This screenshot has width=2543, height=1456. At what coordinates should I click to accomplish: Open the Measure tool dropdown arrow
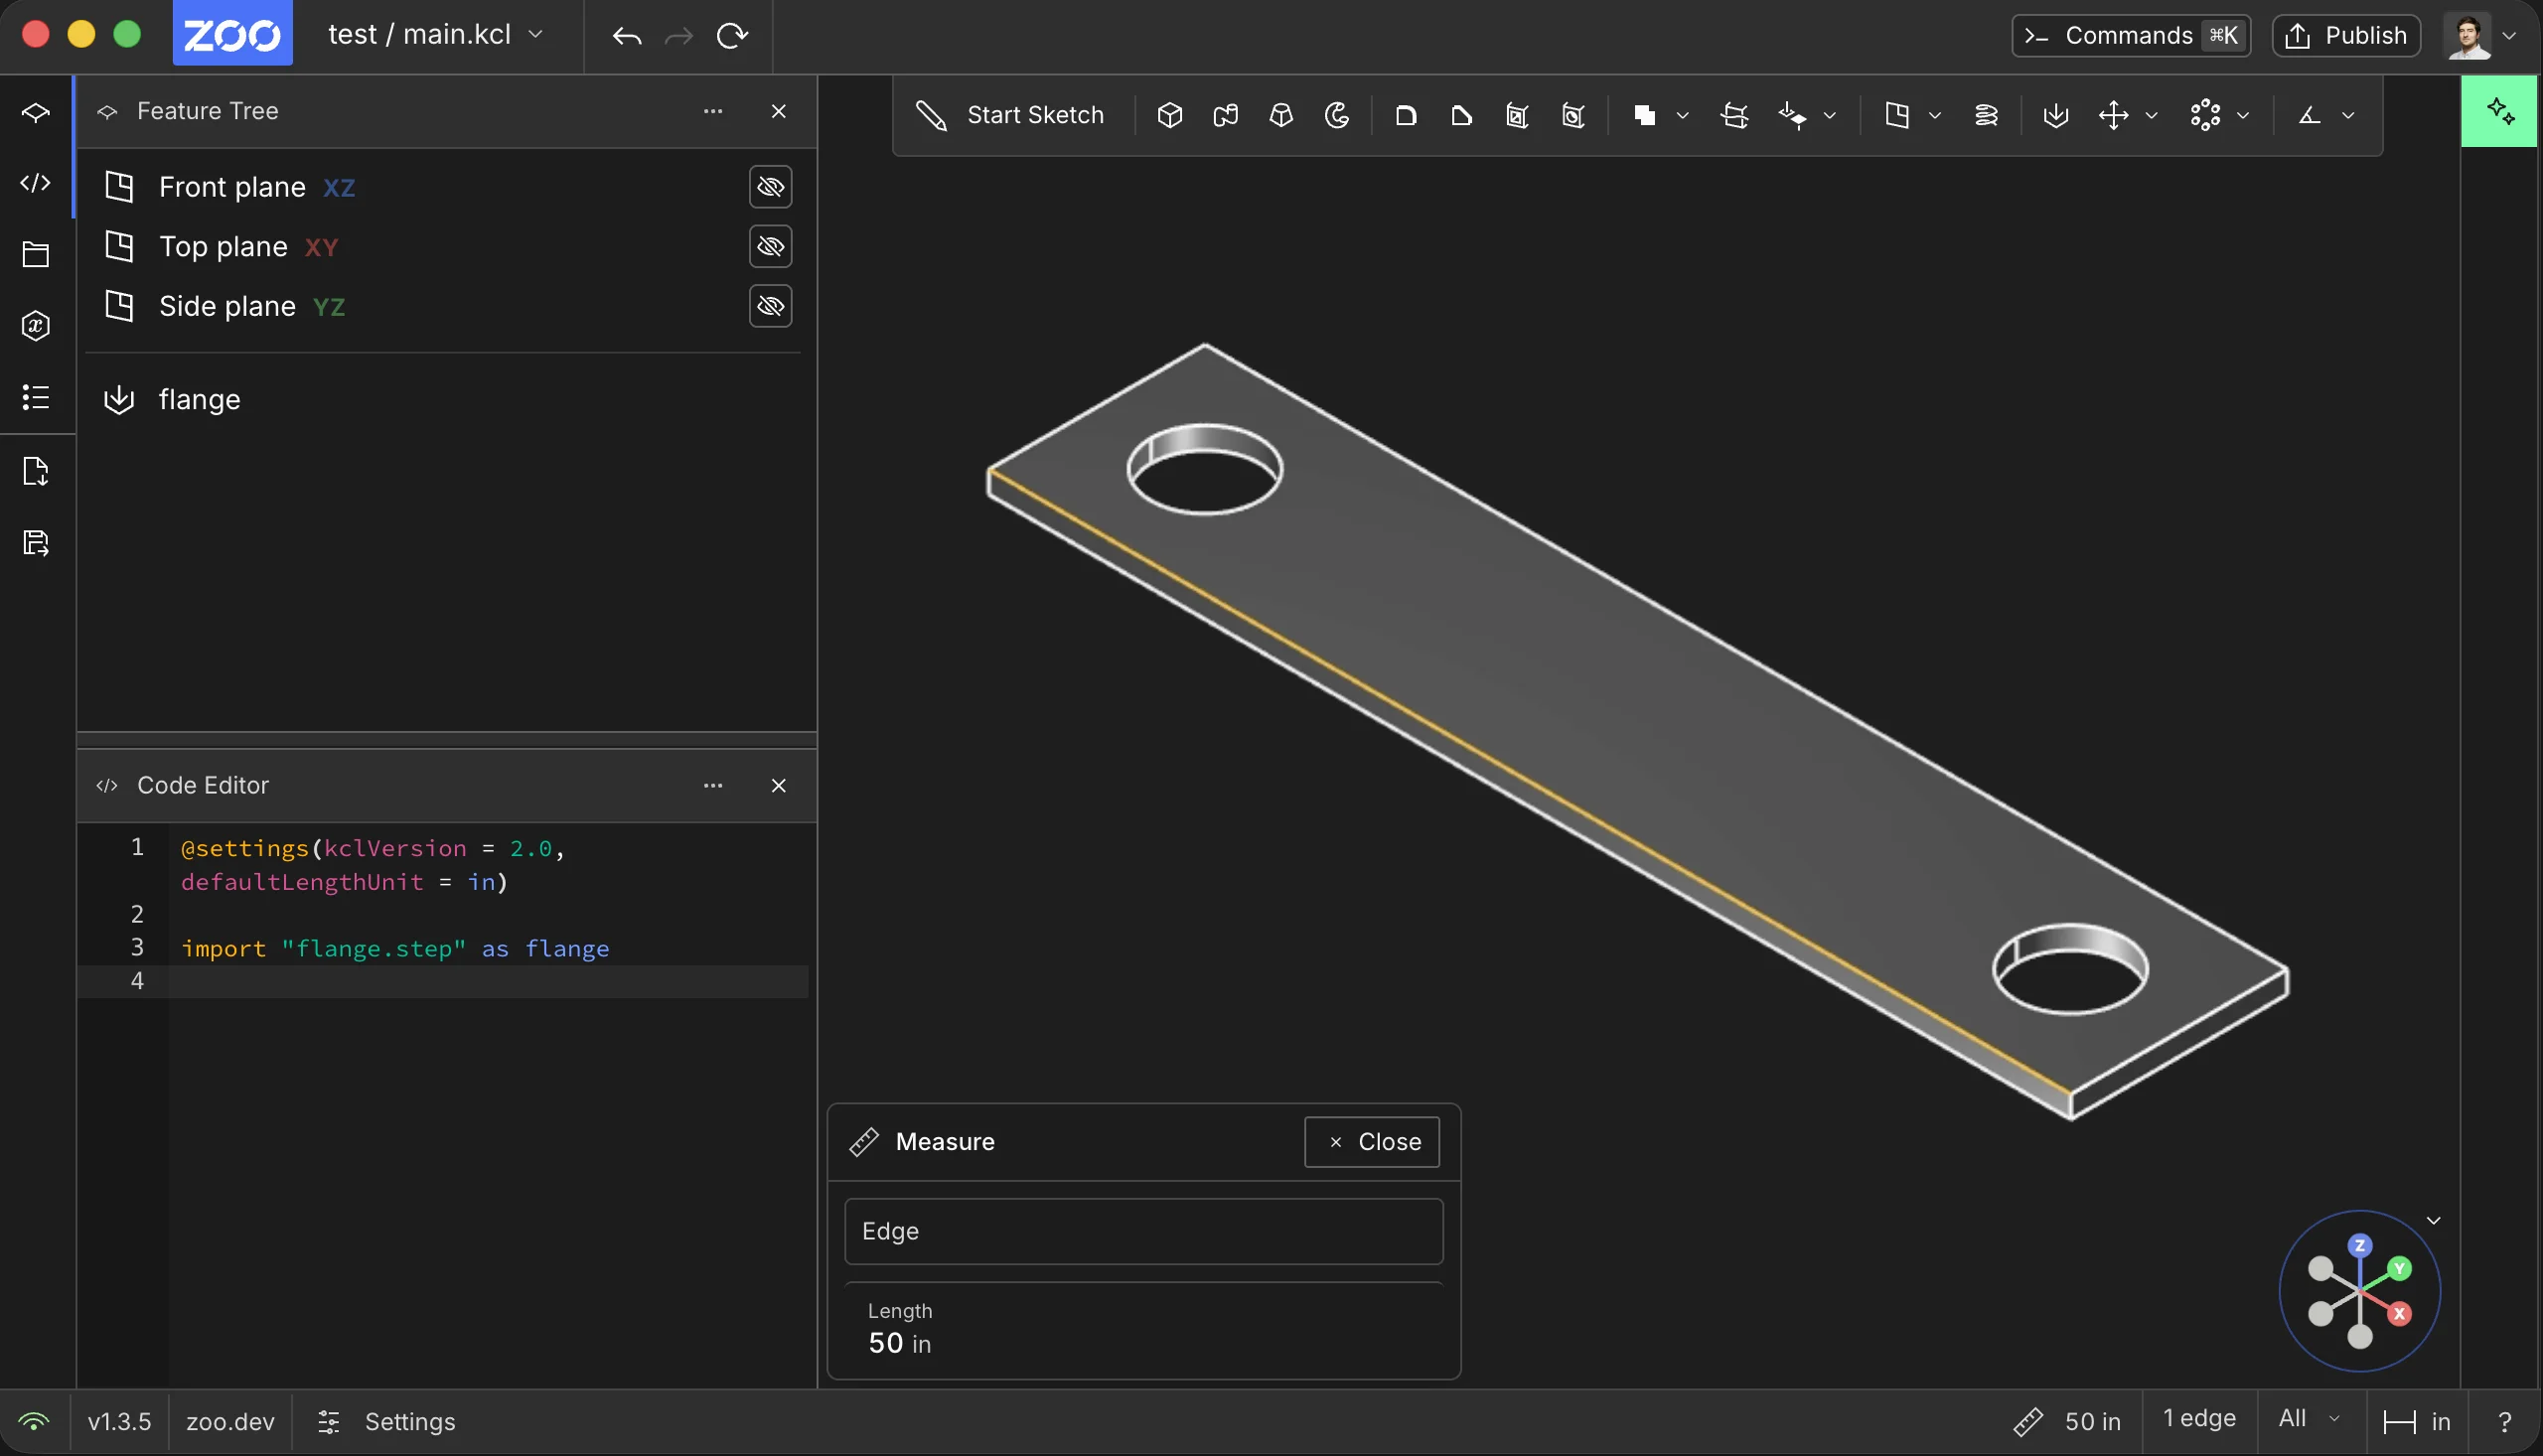(x=2348, y=116)
